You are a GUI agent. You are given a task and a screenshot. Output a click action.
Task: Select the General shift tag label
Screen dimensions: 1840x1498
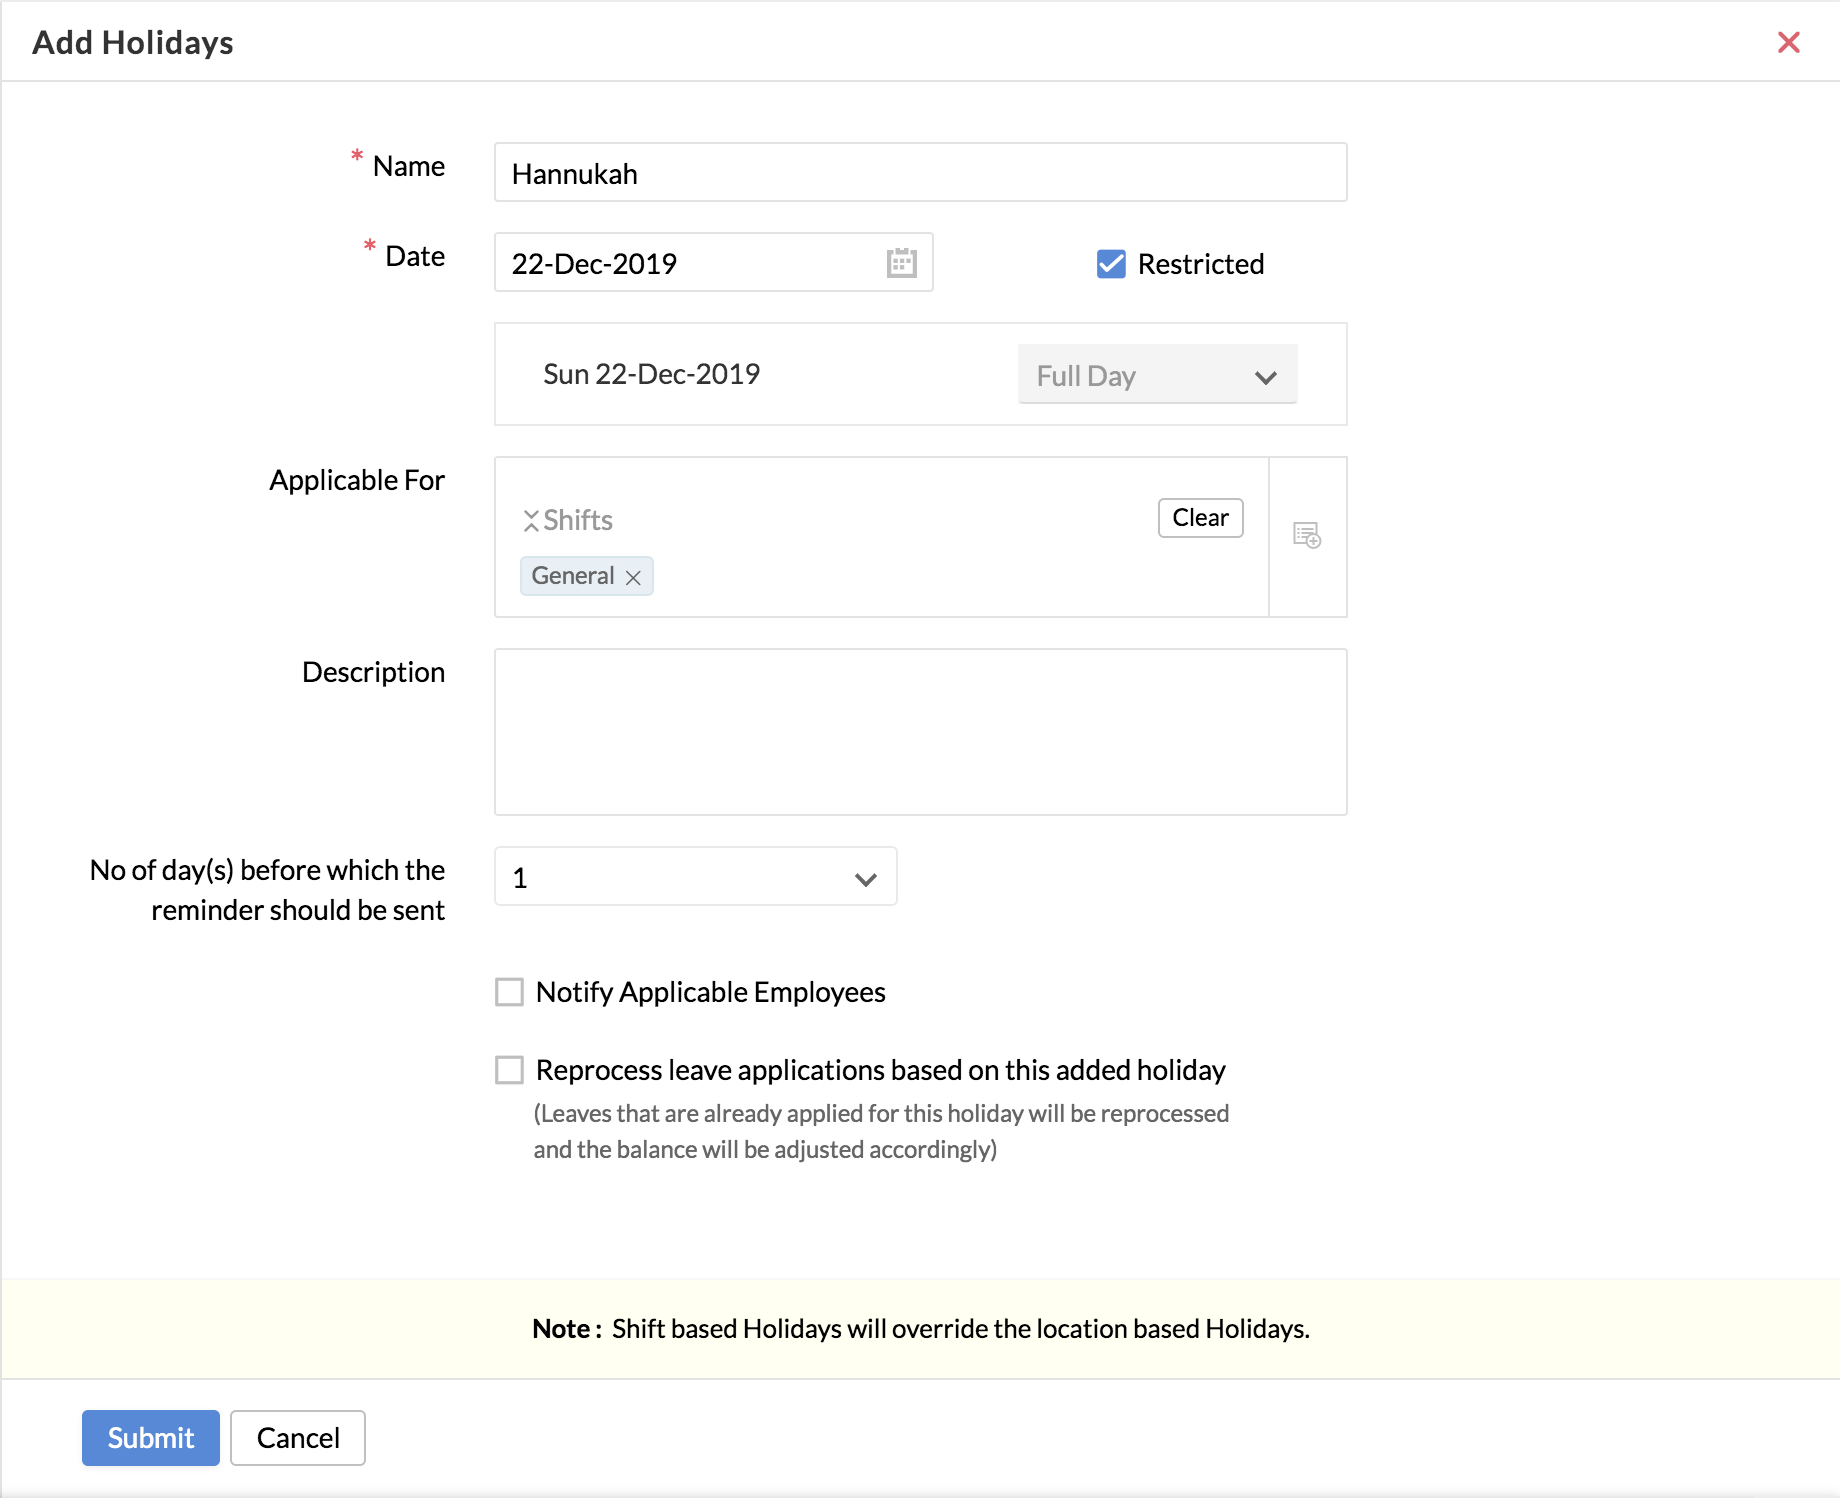pos(573,576)
